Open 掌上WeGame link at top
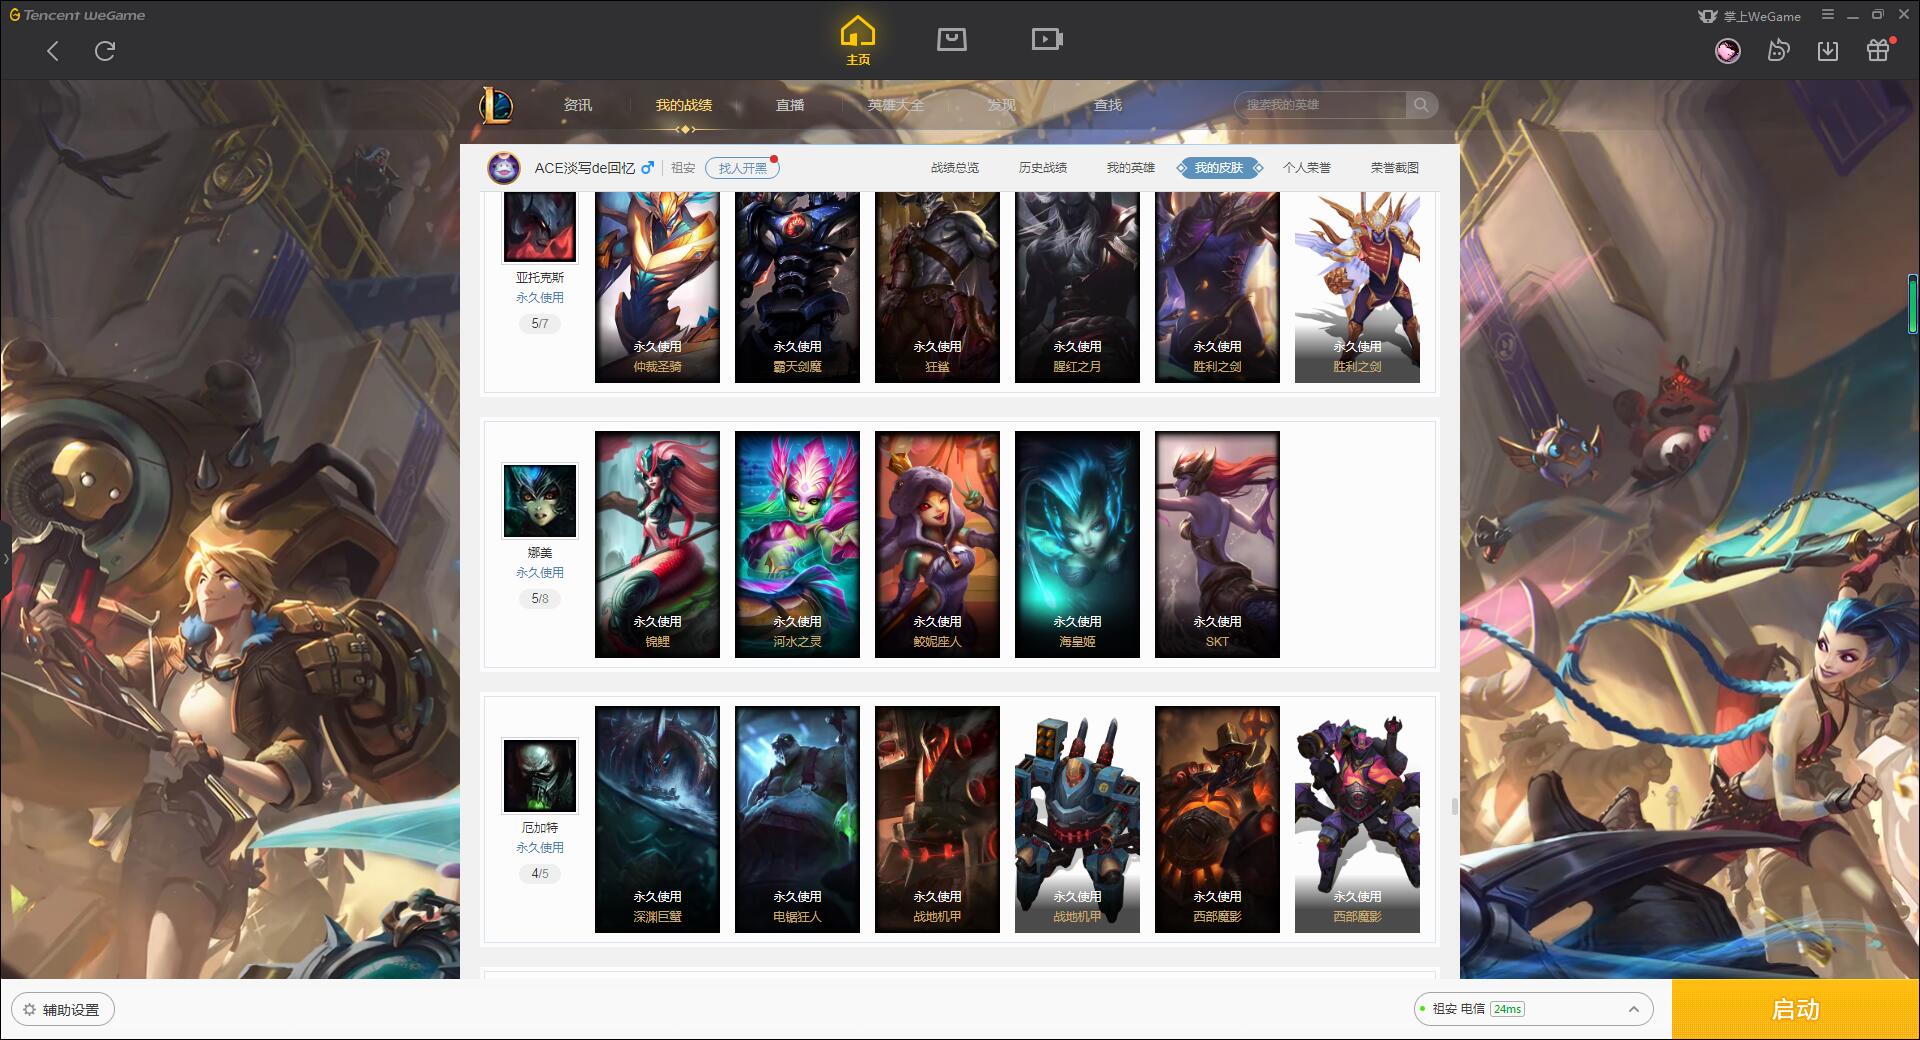The height and width of the screenshot is (1040, 1920). tap(1750, 16)
